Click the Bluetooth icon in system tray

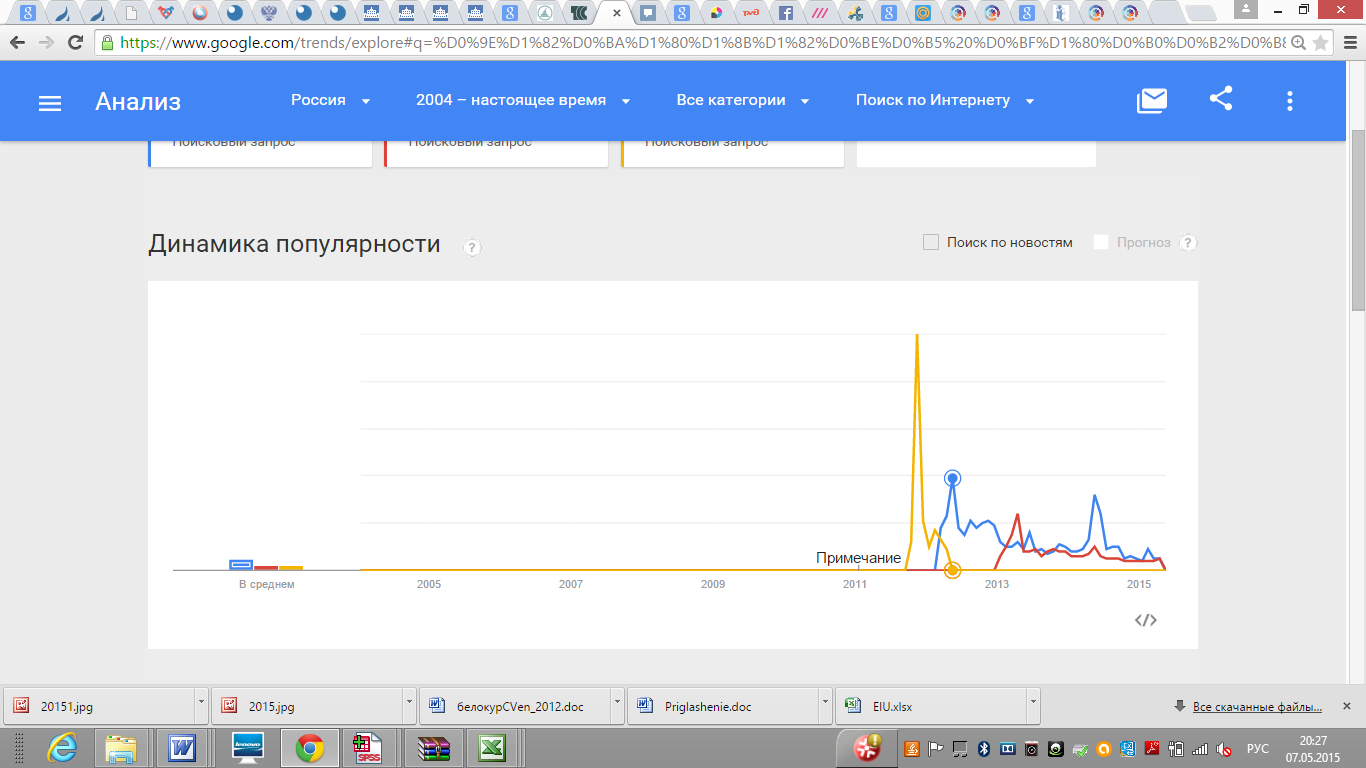tap(983, 748)
